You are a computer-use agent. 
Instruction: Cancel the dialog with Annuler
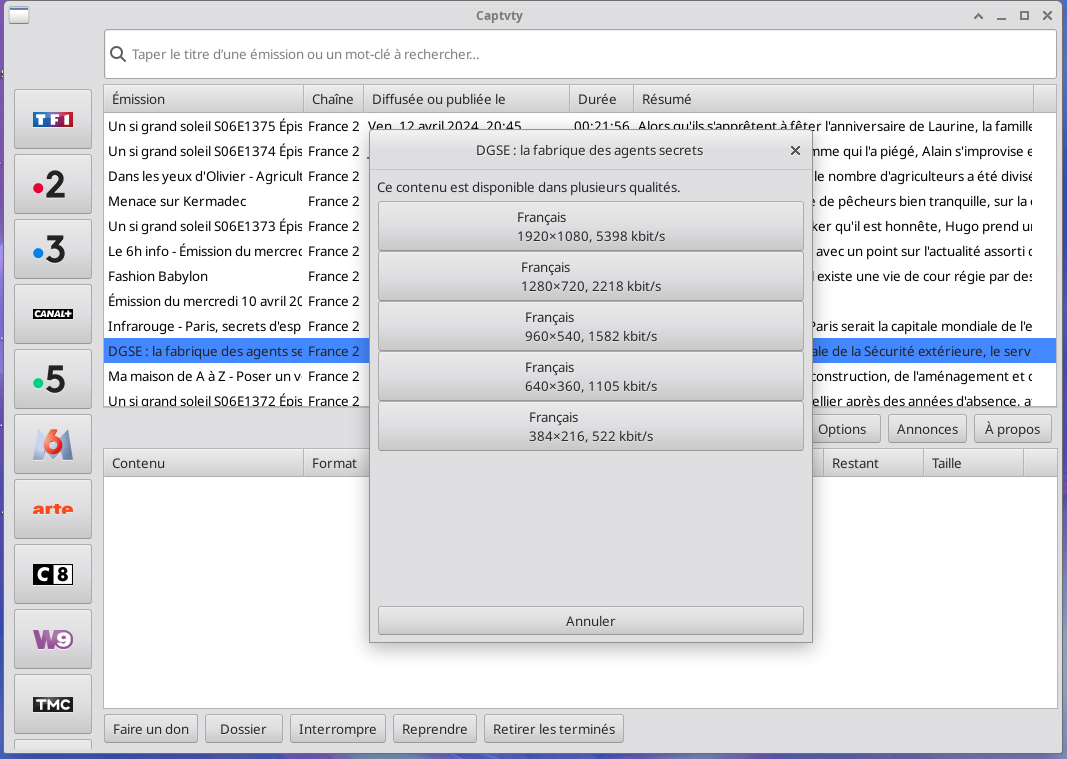pos(590,621)
